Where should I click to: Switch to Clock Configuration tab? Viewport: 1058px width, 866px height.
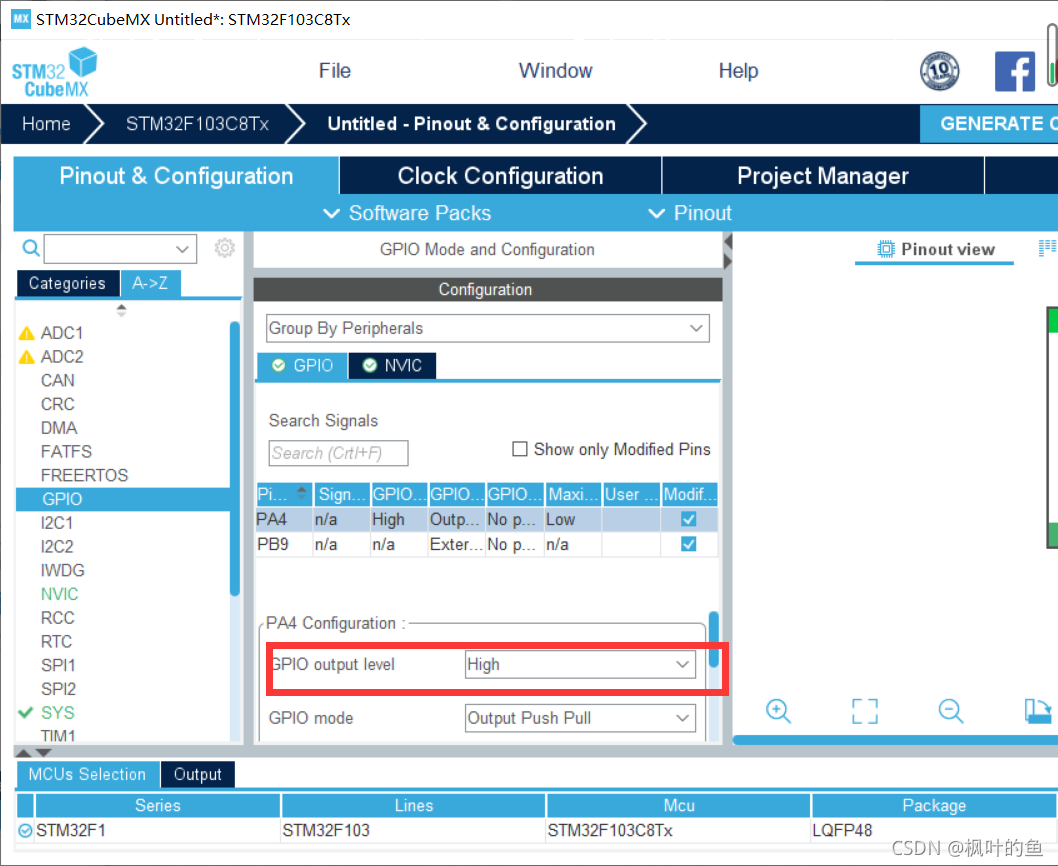click(500, 176)
